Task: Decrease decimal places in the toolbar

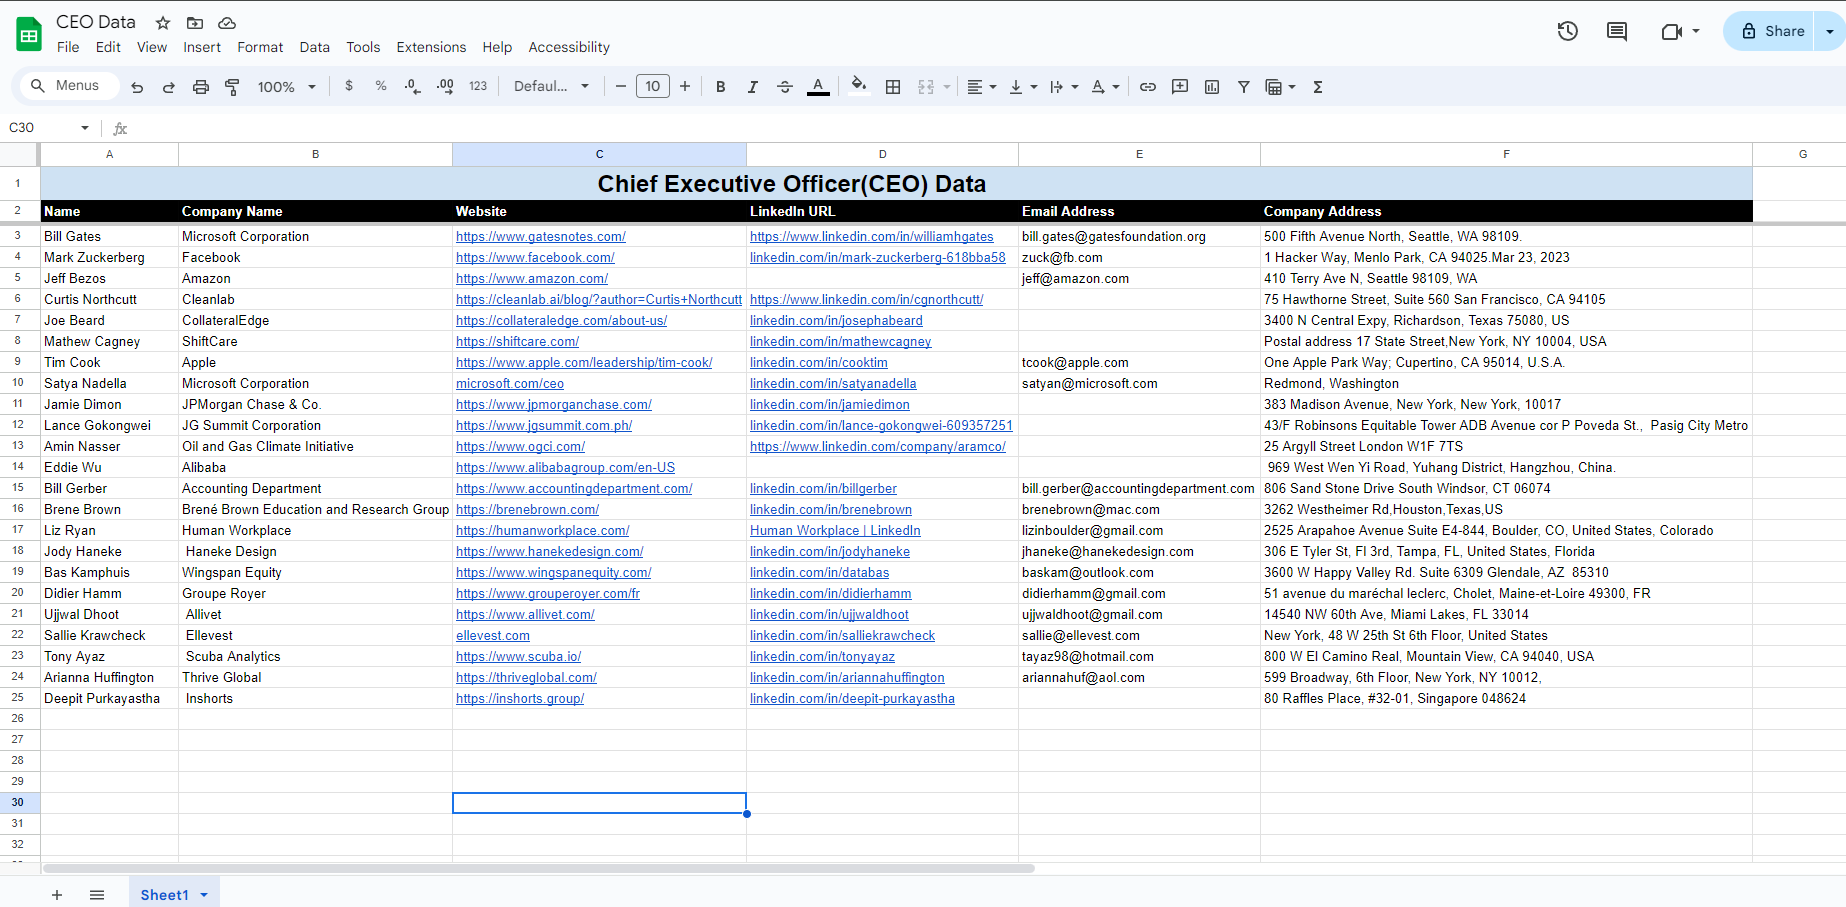Action: [413, 87]
